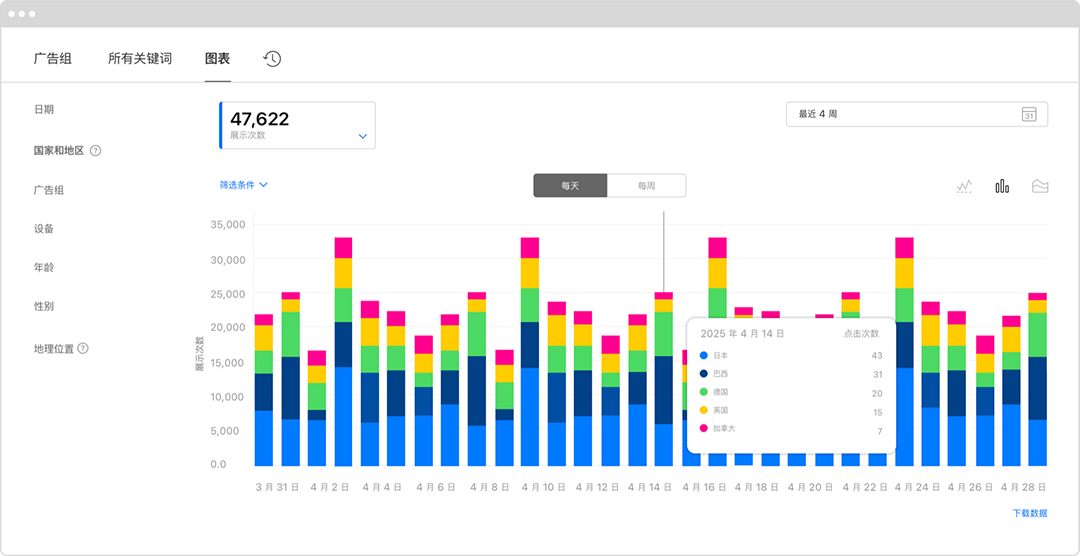Screen dimensions: 1080x556
Task: Click the 10,000 y-axis label
Action: click(227, 396)
